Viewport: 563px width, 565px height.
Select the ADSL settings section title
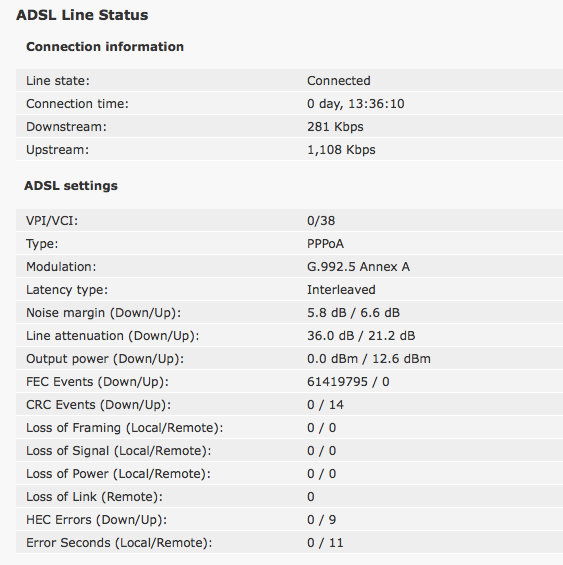pyautogui.click(x=71, y=186)
